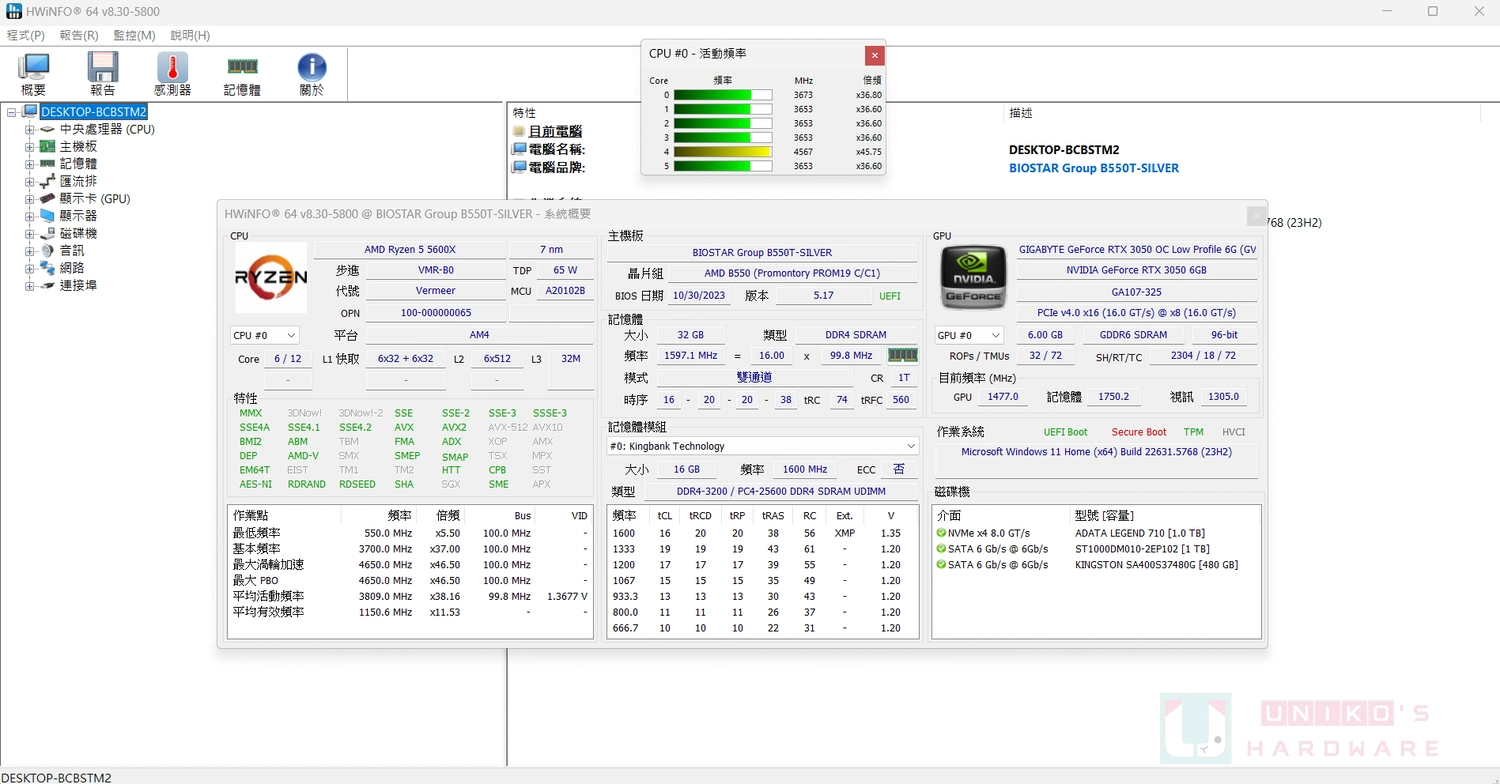Select the 最大渦輪加速 operating point row
The image size is (1500, 784).
click(x=410, y=564)
